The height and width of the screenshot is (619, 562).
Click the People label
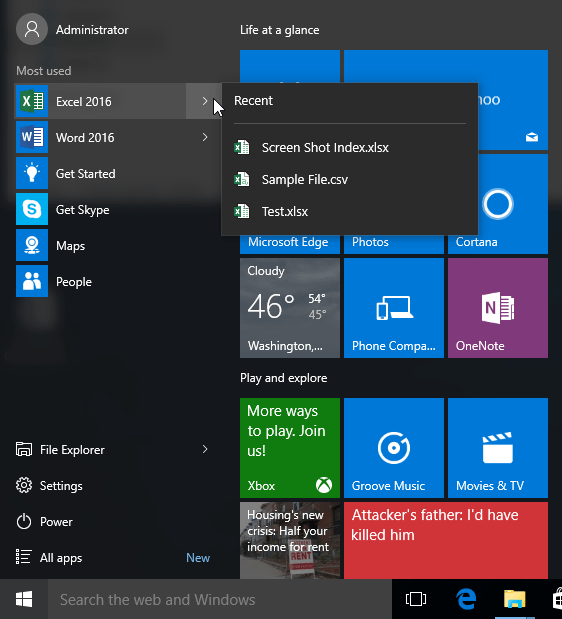click(x=74, y=281)
